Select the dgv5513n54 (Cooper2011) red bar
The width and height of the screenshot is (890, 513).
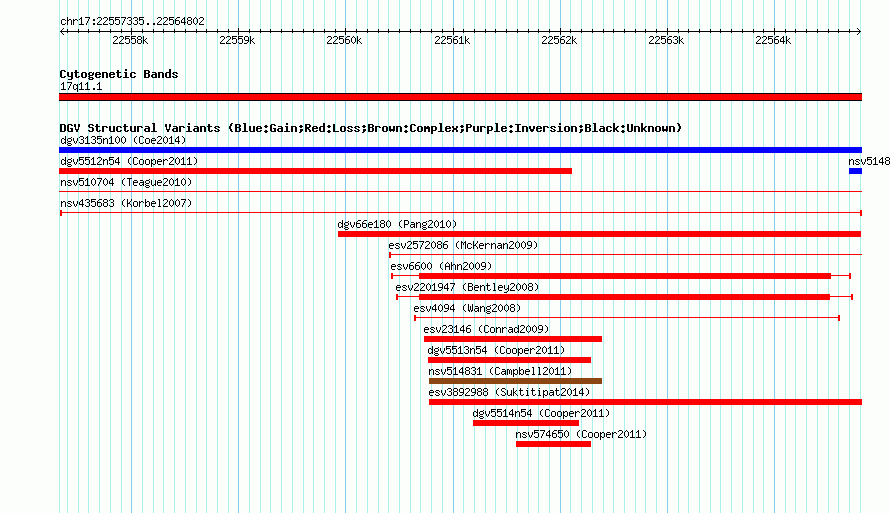coord(509,360)
